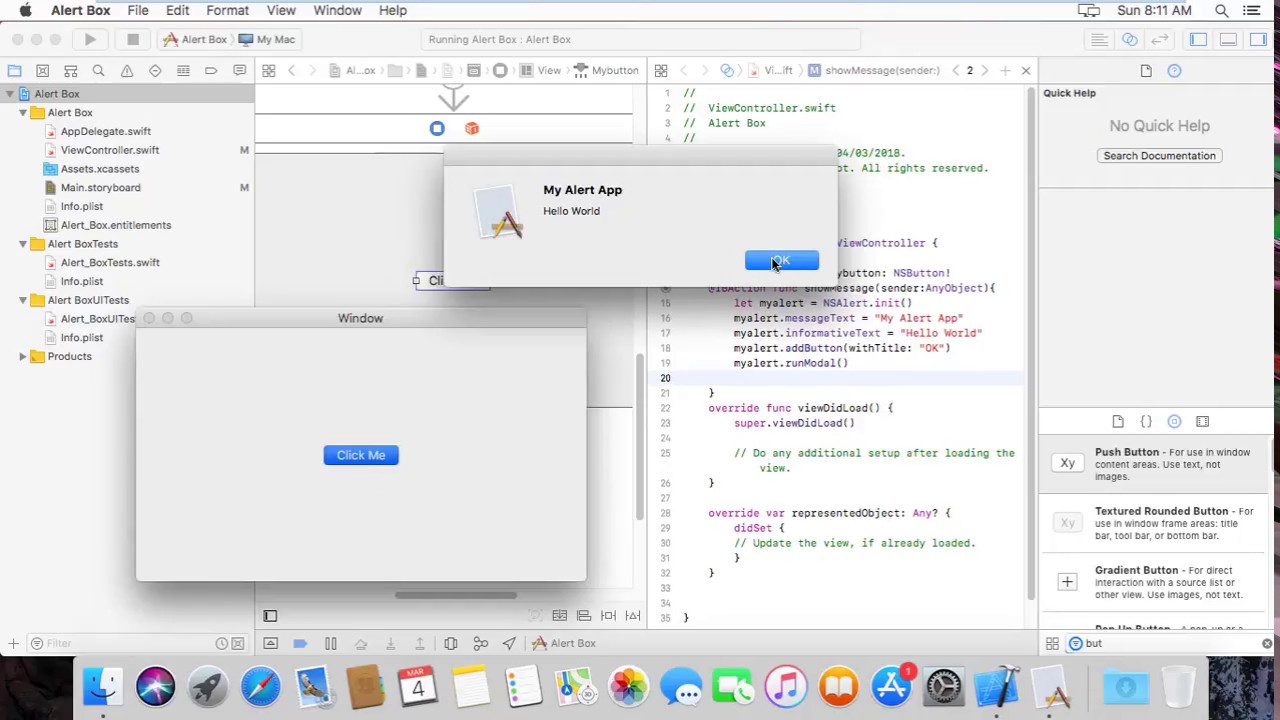Open the File inspector icon
The height and width of the screenshot is (720, 1280).
(x=1145, y=70)
